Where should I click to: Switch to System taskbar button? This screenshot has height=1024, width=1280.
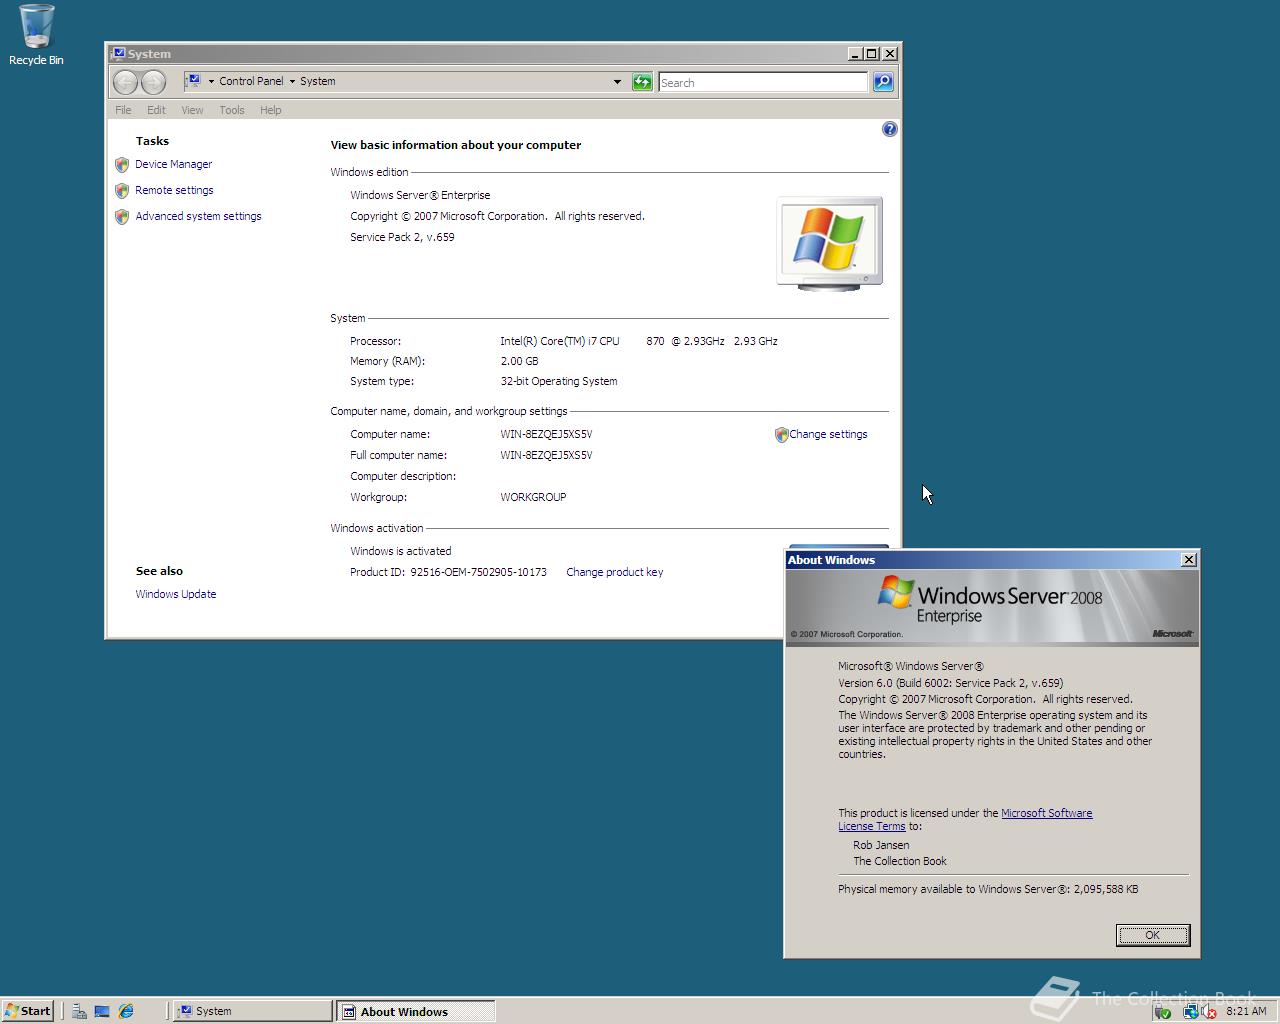click(253, 1011)
